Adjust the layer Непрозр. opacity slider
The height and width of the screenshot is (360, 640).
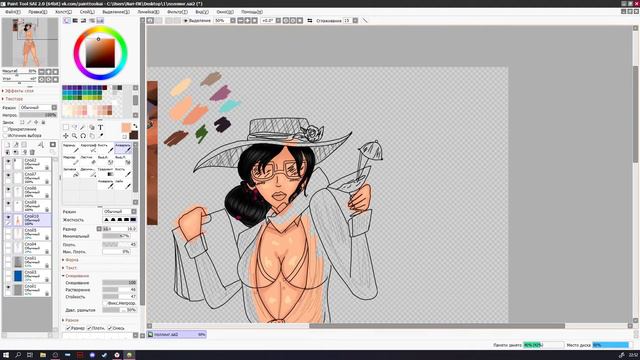coord(38,115)
